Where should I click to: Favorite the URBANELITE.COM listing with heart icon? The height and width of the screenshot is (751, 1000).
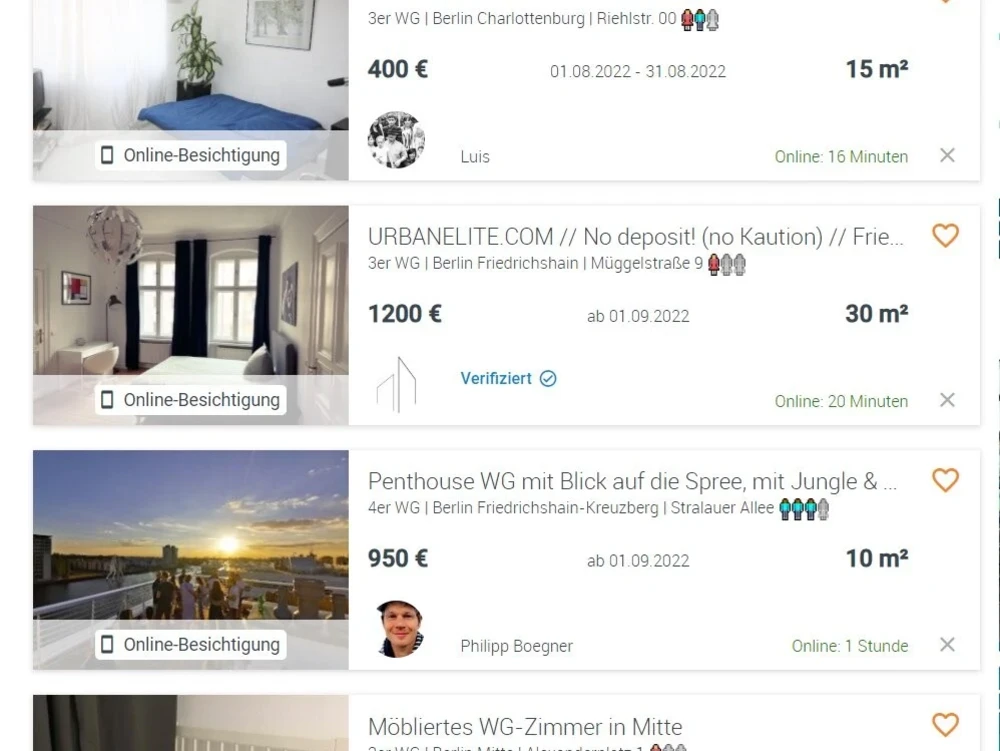click(x=945, y=235)
